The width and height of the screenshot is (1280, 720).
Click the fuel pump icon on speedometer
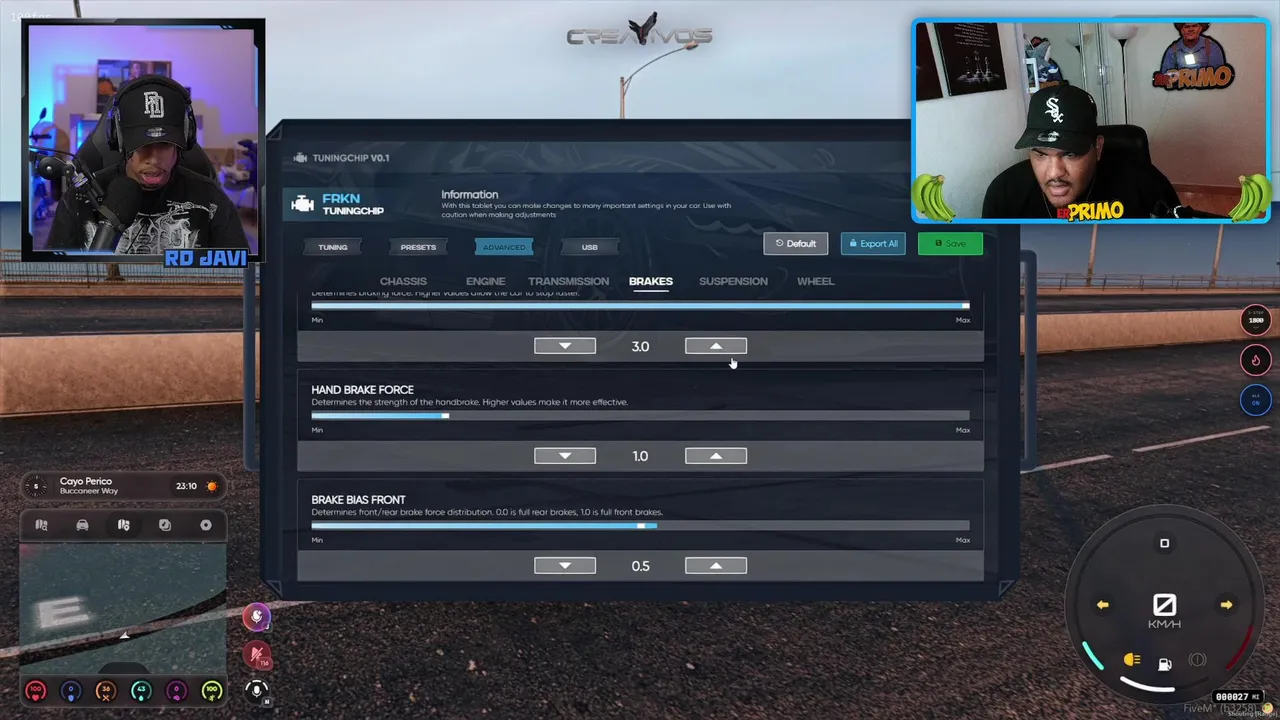point(1165,664)
